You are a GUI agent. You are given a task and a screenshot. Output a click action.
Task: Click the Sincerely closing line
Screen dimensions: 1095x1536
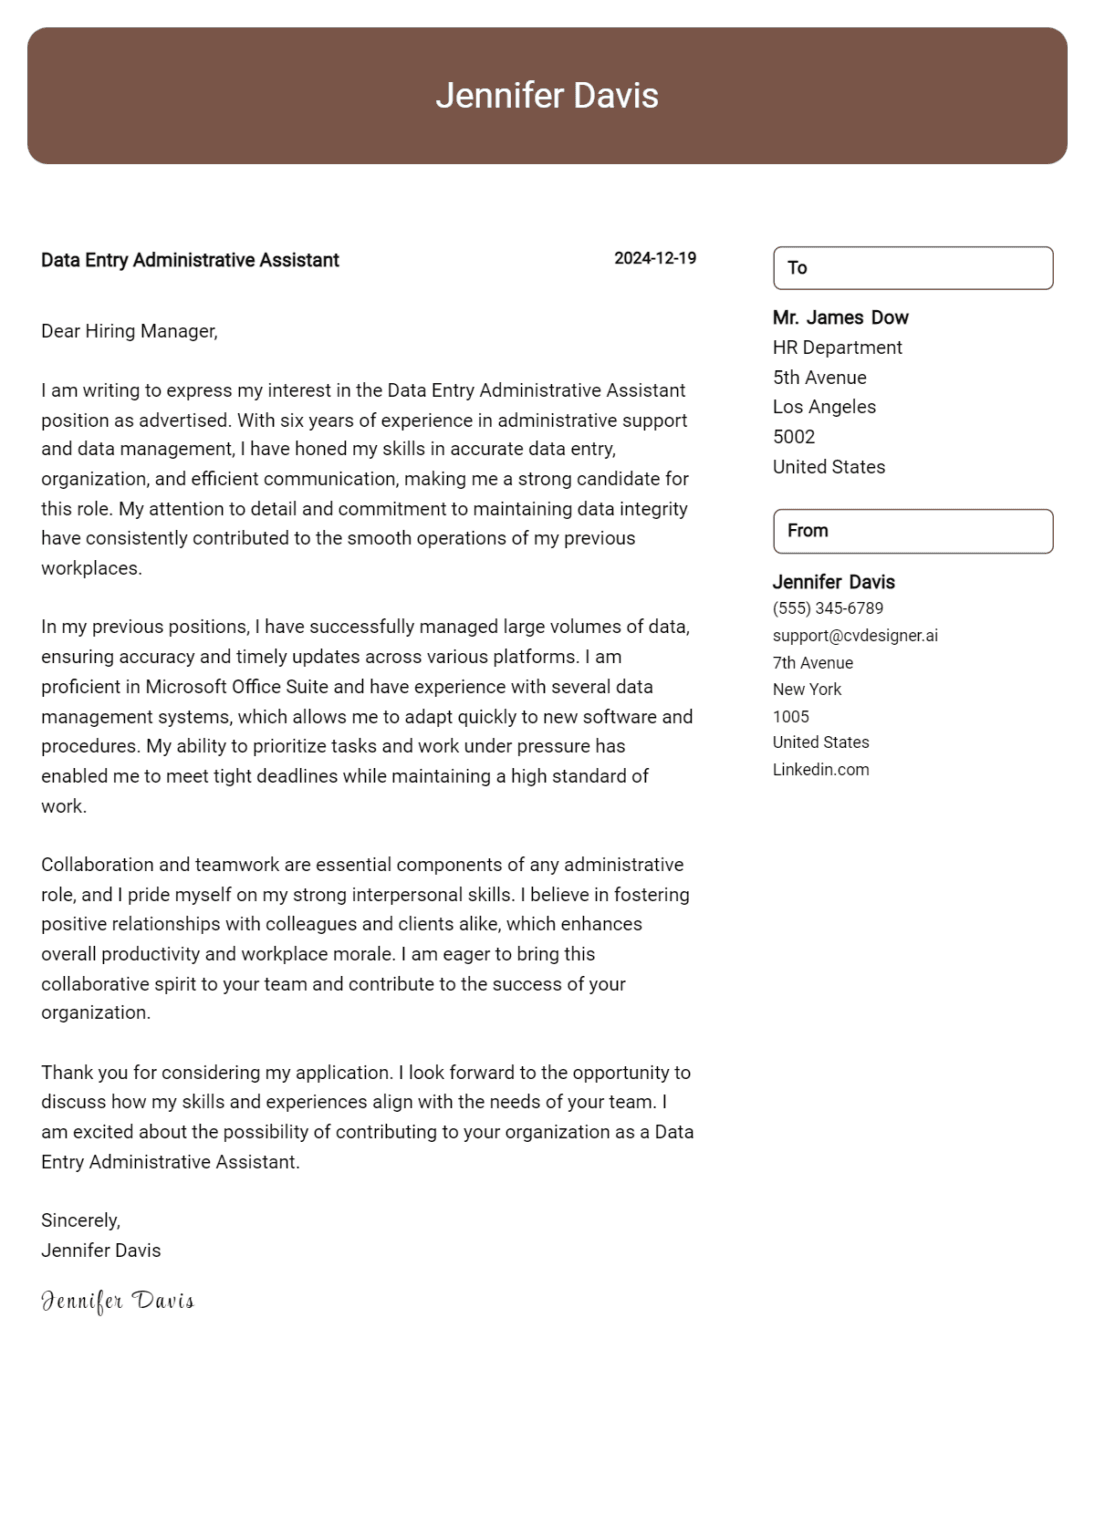pyautogui.click(x=80, y=1220)
